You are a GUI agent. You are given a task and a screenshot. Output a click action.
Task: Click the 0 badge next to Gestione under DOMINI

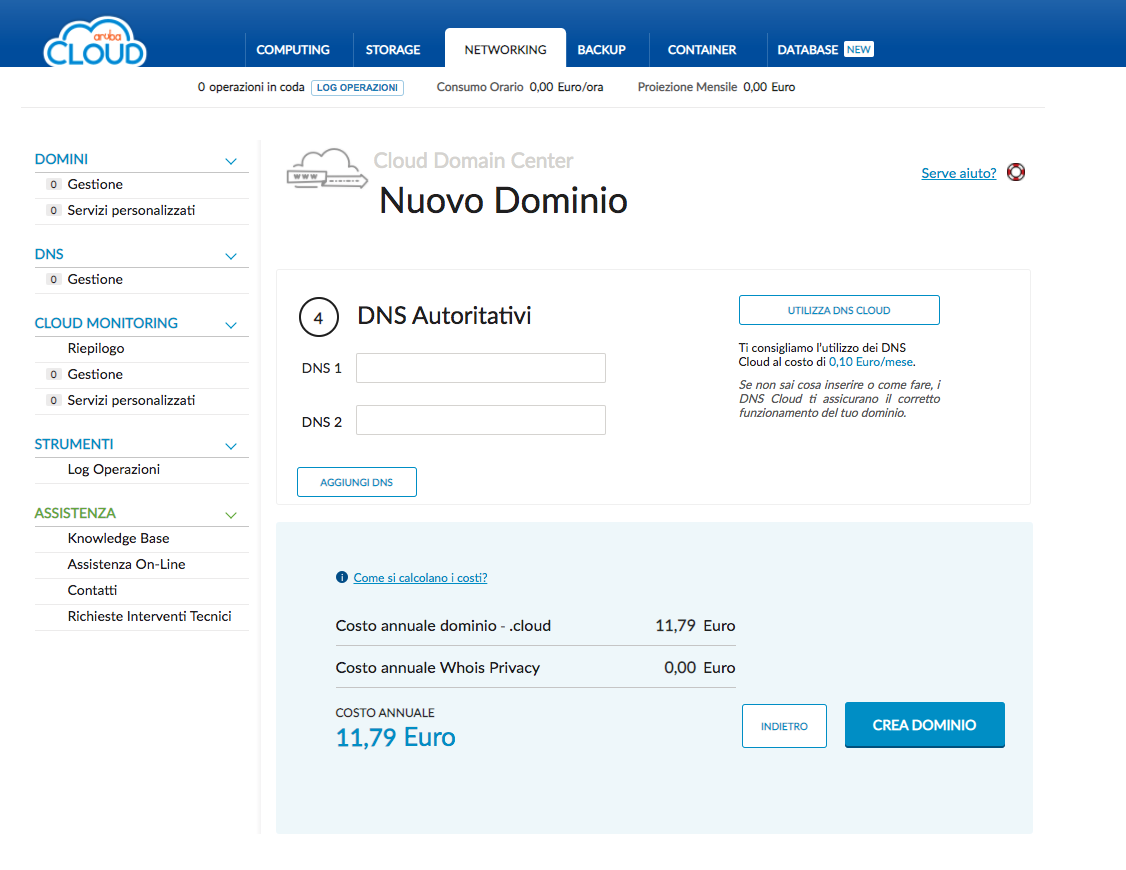[x=52, y=184]
